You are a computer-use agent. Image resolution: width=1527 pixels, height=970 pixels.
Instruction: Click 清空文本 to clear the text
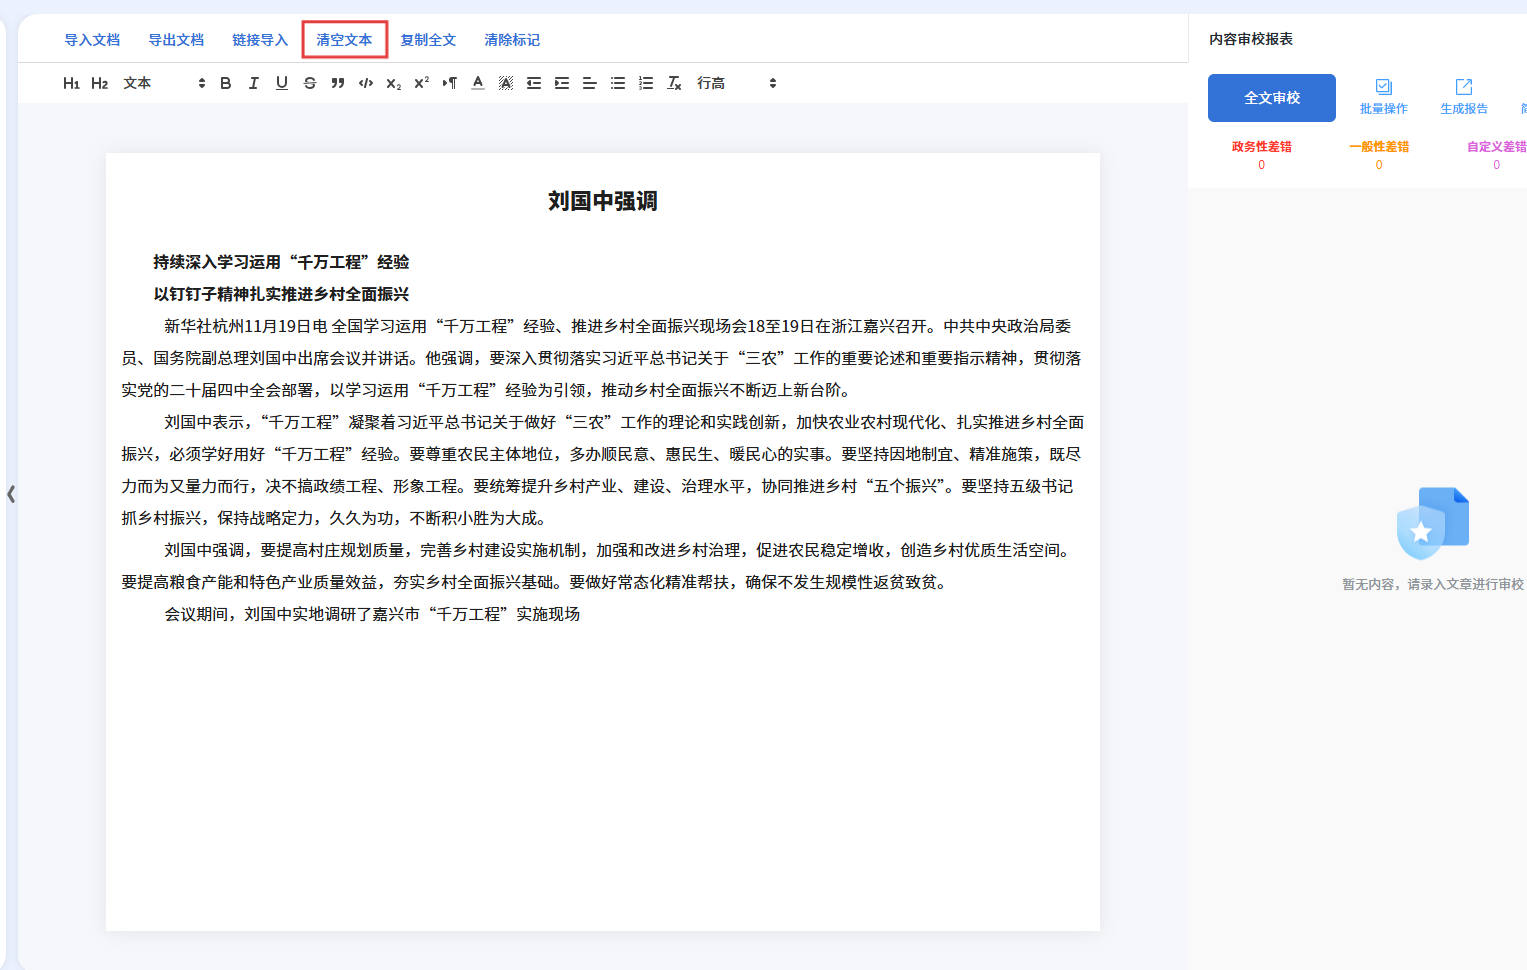click(344, 40)
